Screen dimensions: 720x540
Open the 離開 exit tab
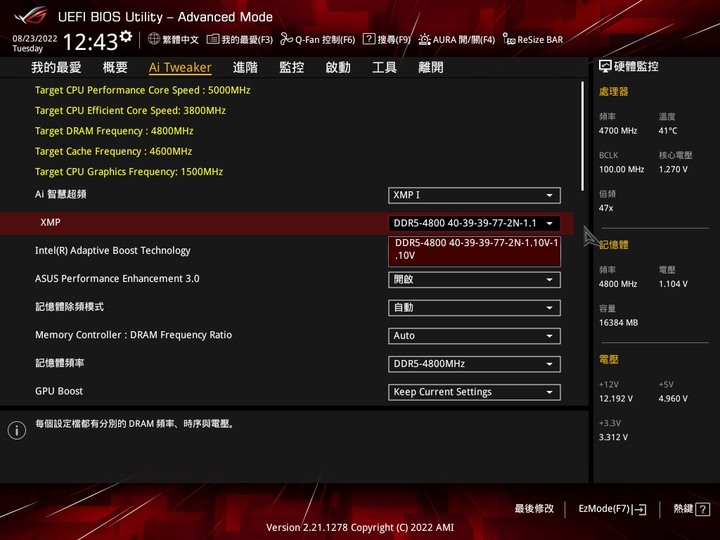tap(431, 68)
